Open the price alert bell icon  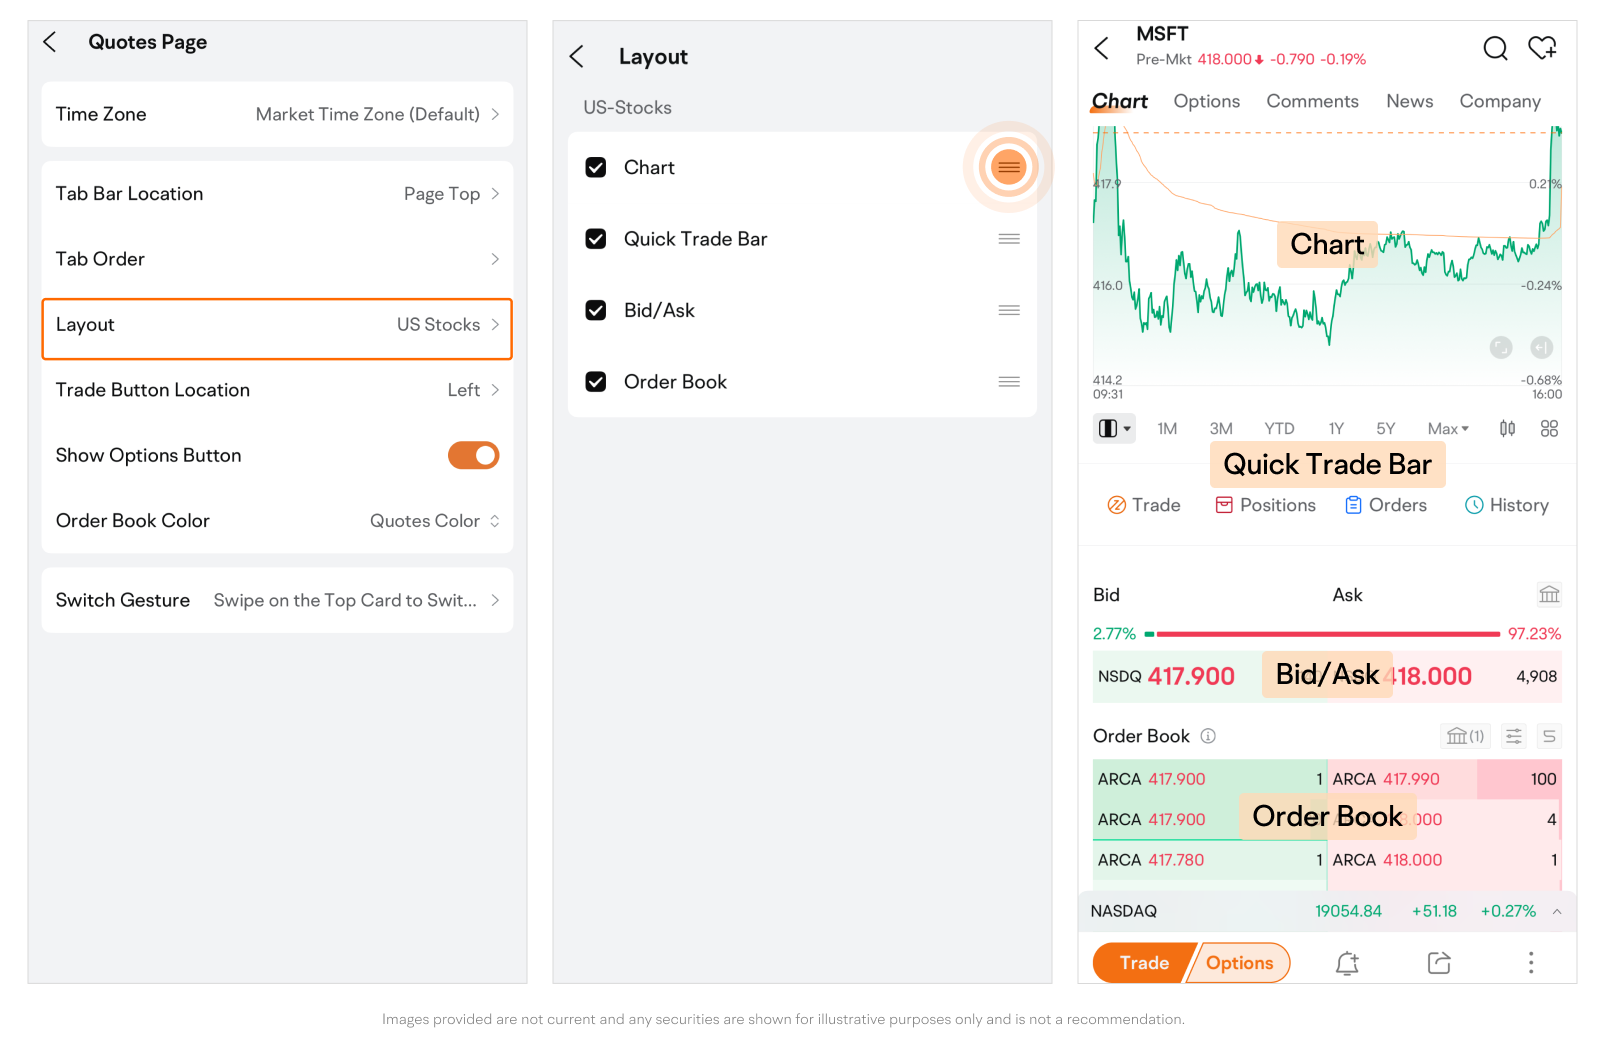coord(1347,963)
